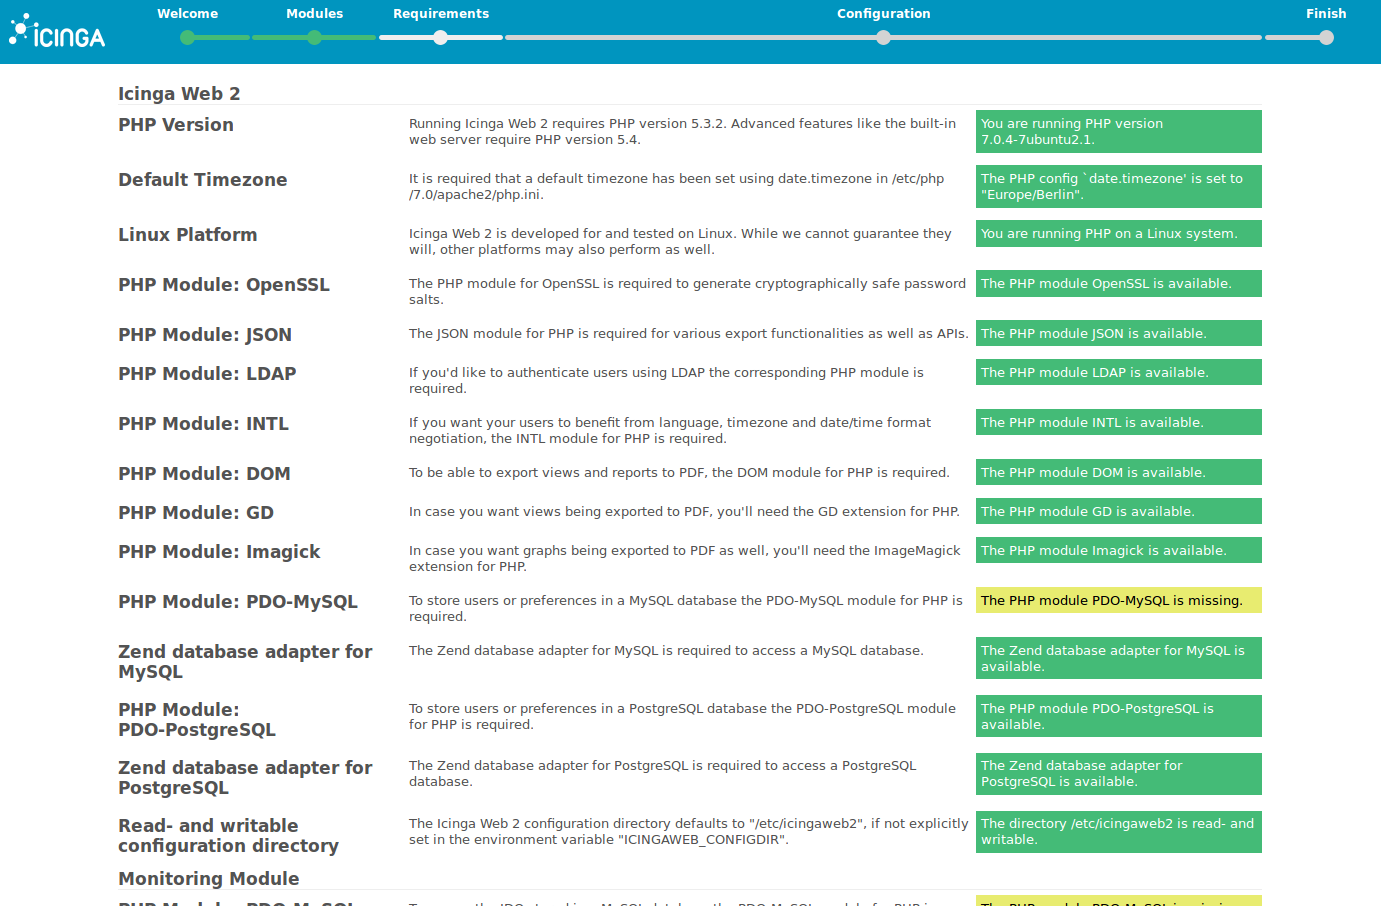
Task: Click the green PHP Version status badge
Action: [1118, 131]
